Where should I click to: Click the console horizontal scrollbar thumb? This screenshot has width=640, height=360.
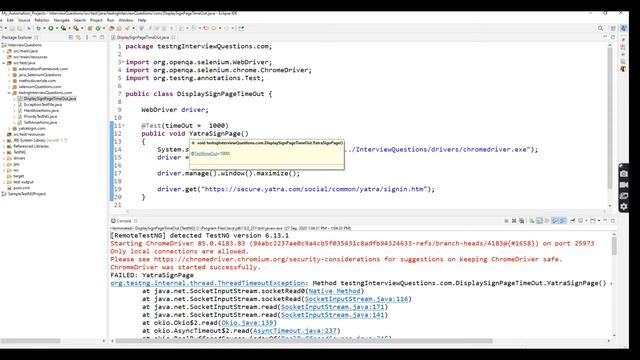[304, 341]
